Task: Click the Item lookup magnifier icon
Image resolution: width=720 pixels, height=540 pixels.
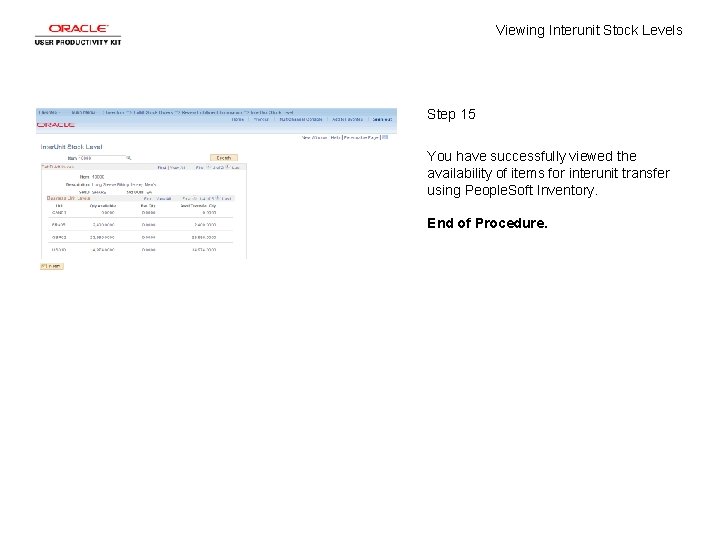Action: click(129, 158)
